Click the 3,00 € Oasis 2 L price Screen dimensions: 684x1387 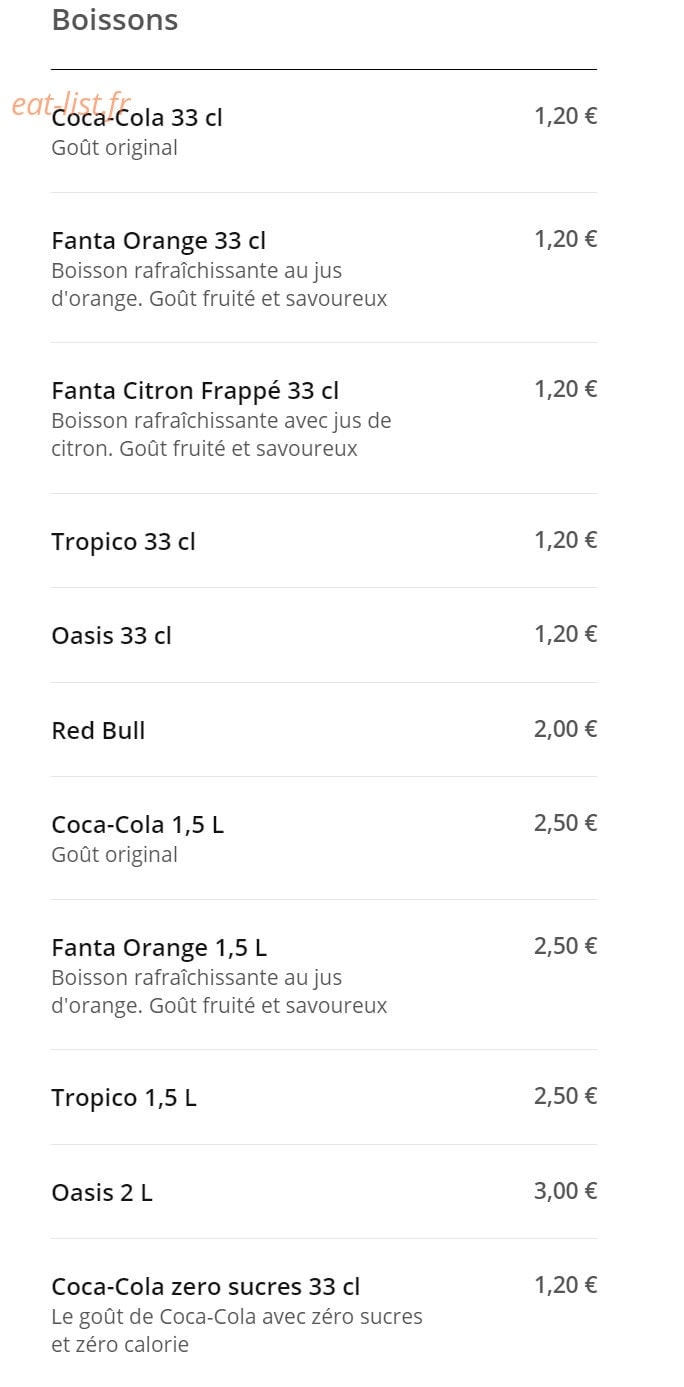(565, 1191)
